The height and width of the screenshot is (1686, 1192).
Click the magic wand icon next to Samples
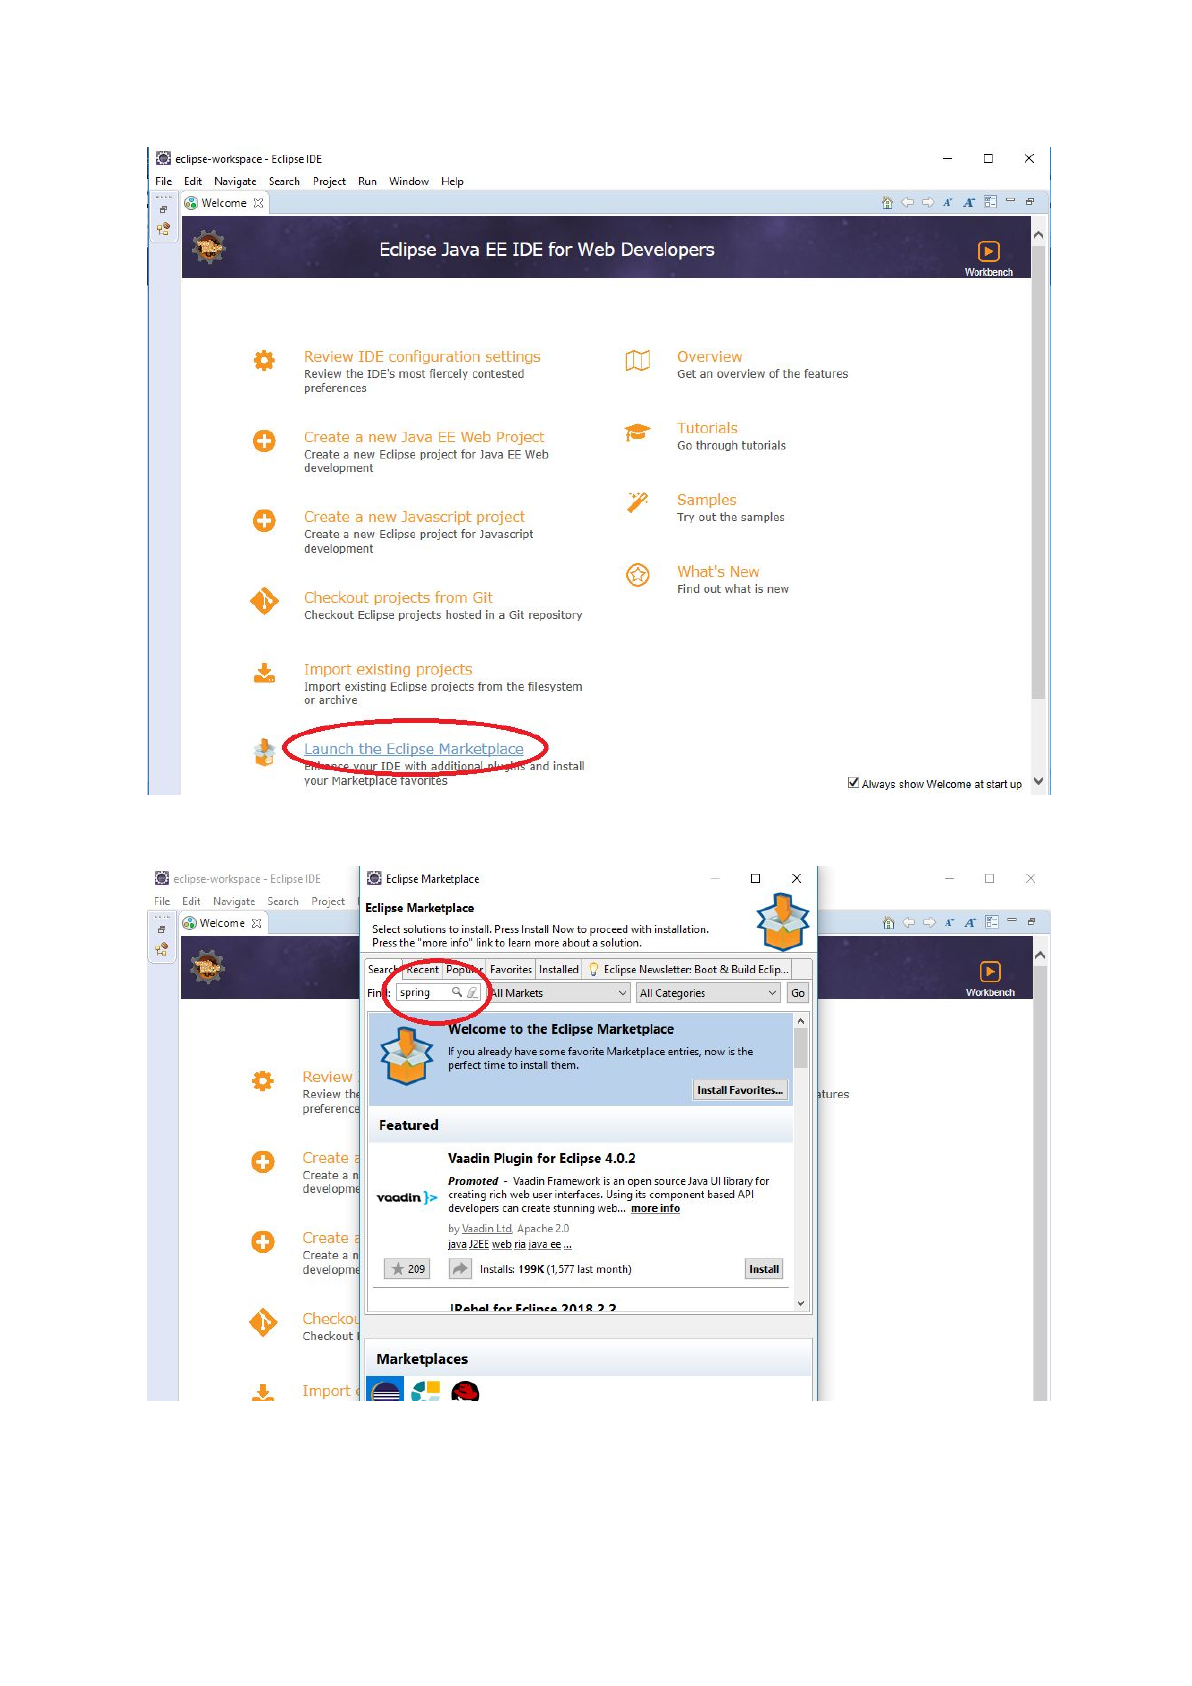point(637,502)
